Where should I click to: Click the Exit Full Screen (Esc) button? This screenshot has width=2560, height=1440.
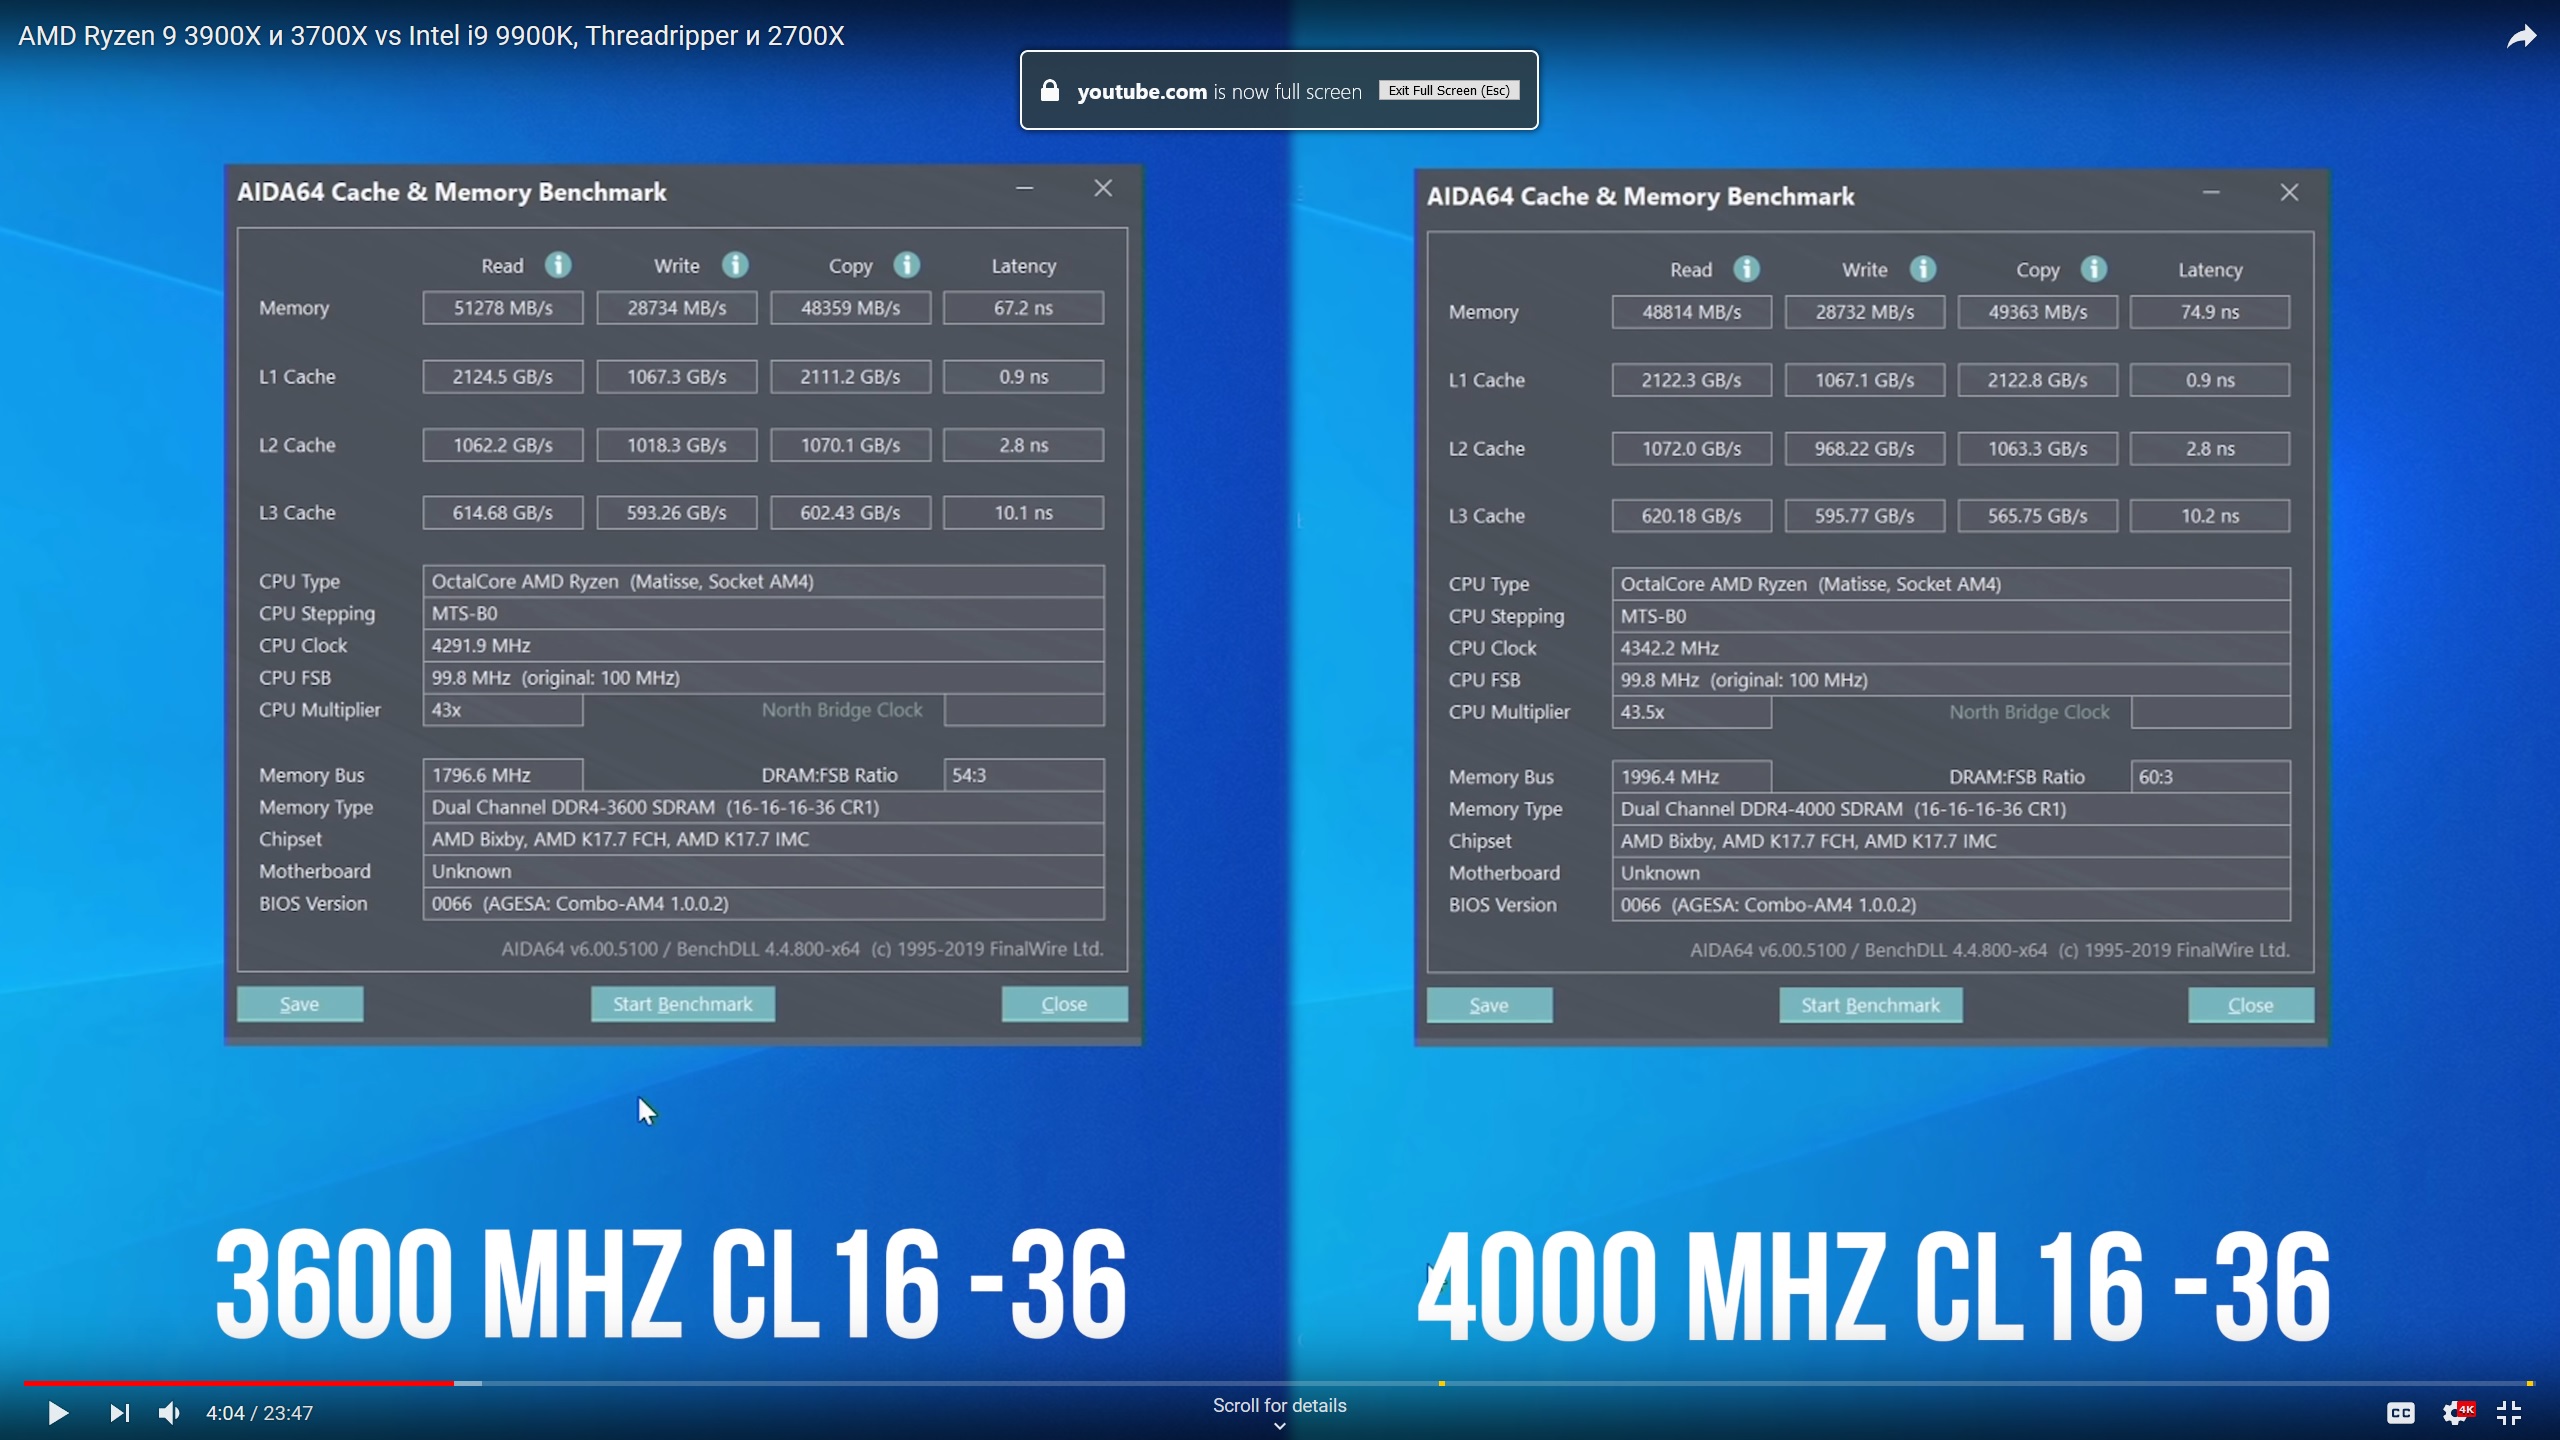coord(1449,90)
